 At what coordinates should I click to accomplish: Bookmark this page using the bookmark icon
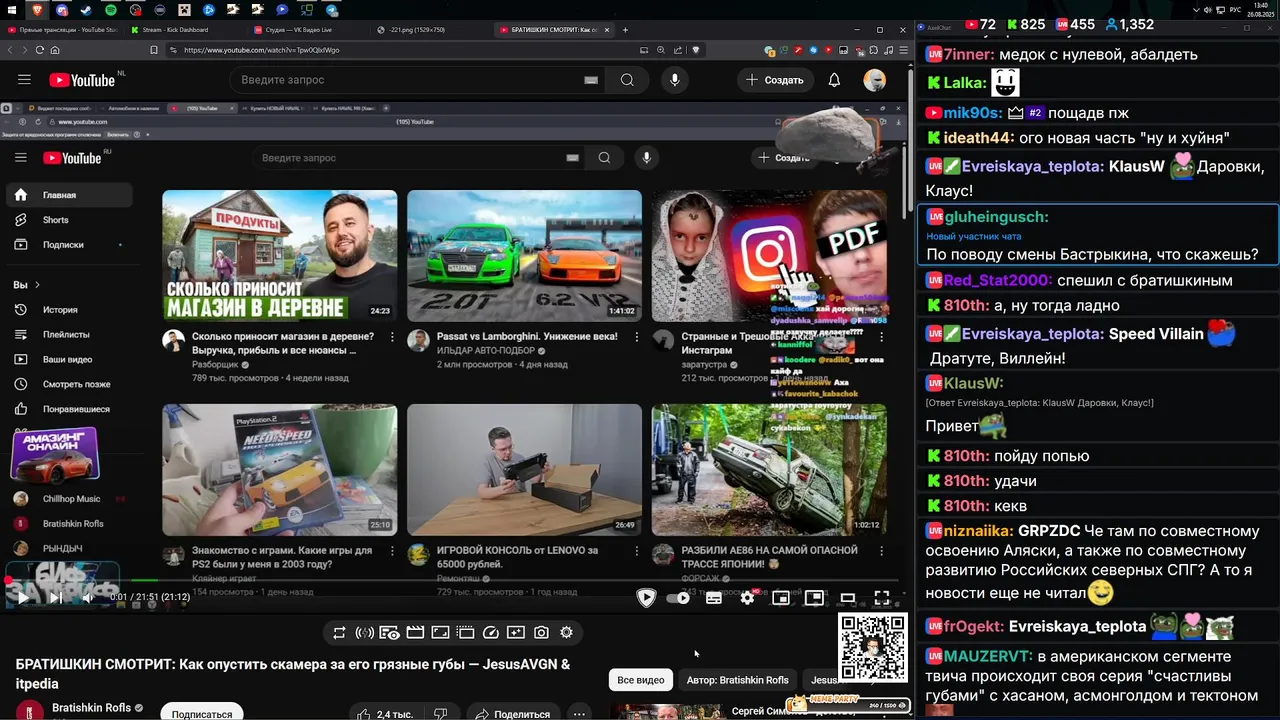coord(154,50)
